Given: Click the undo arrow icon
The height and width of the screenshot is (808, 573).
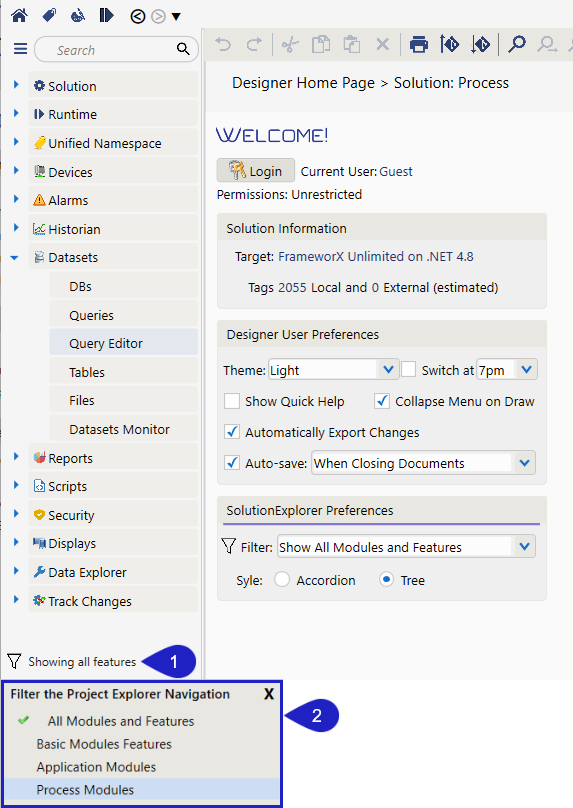Looking at the screenshot, I should (x=223, y=45).
